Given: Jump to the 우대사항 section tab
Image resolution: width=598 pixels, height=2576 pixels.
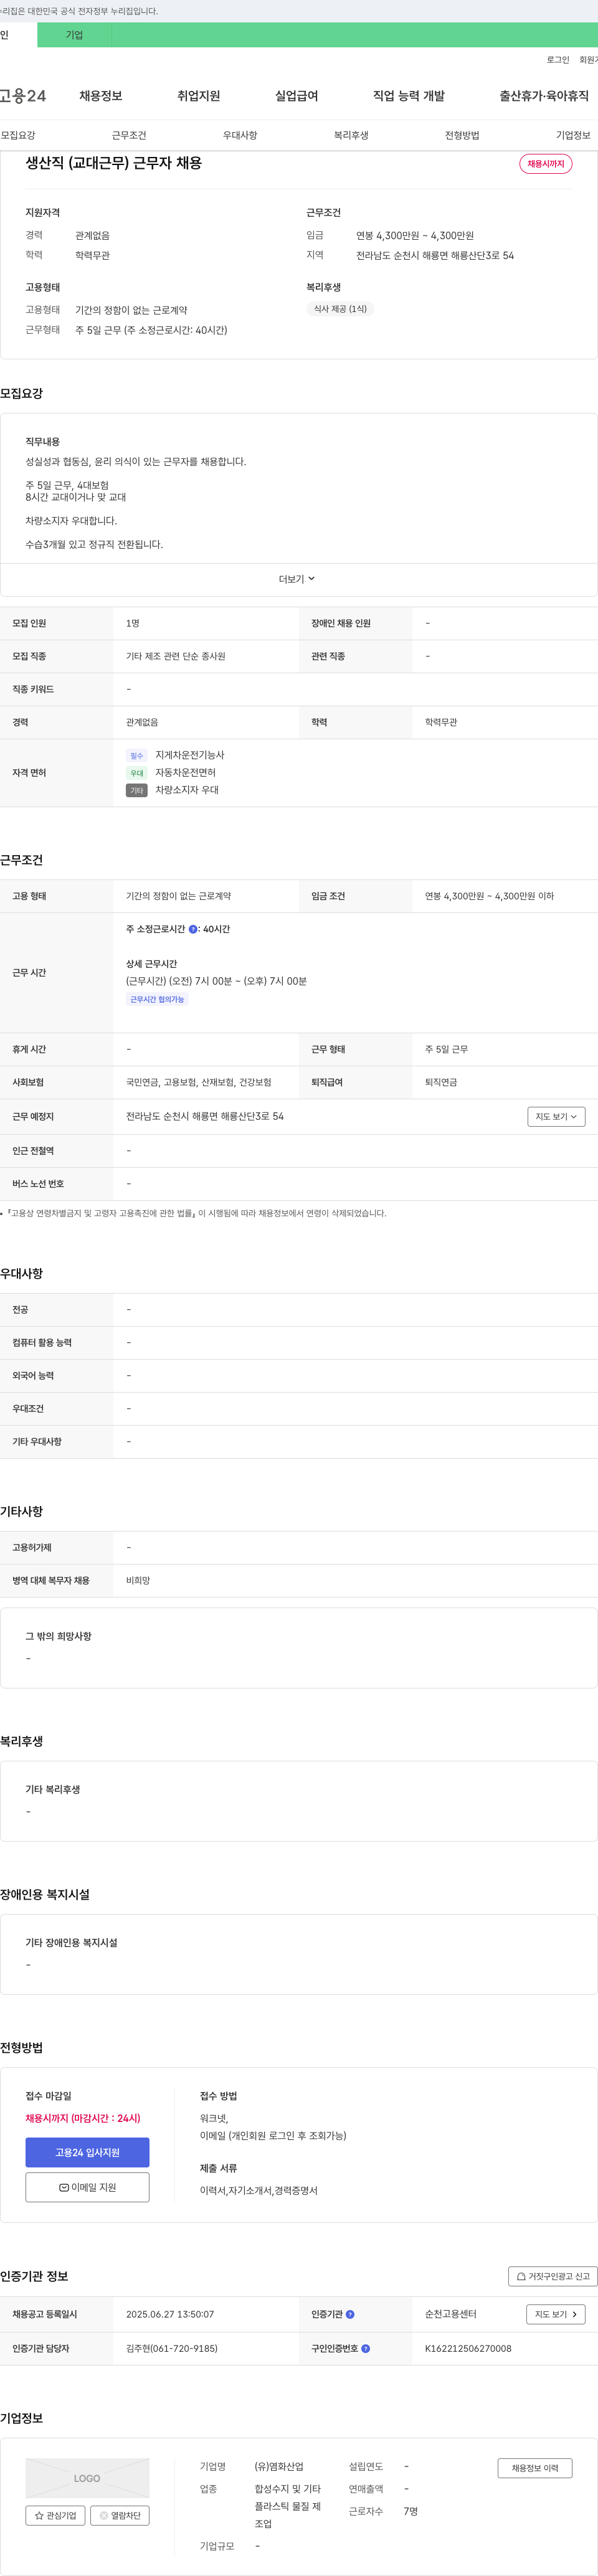Looking at the screenshot, I should click(240, 135).
